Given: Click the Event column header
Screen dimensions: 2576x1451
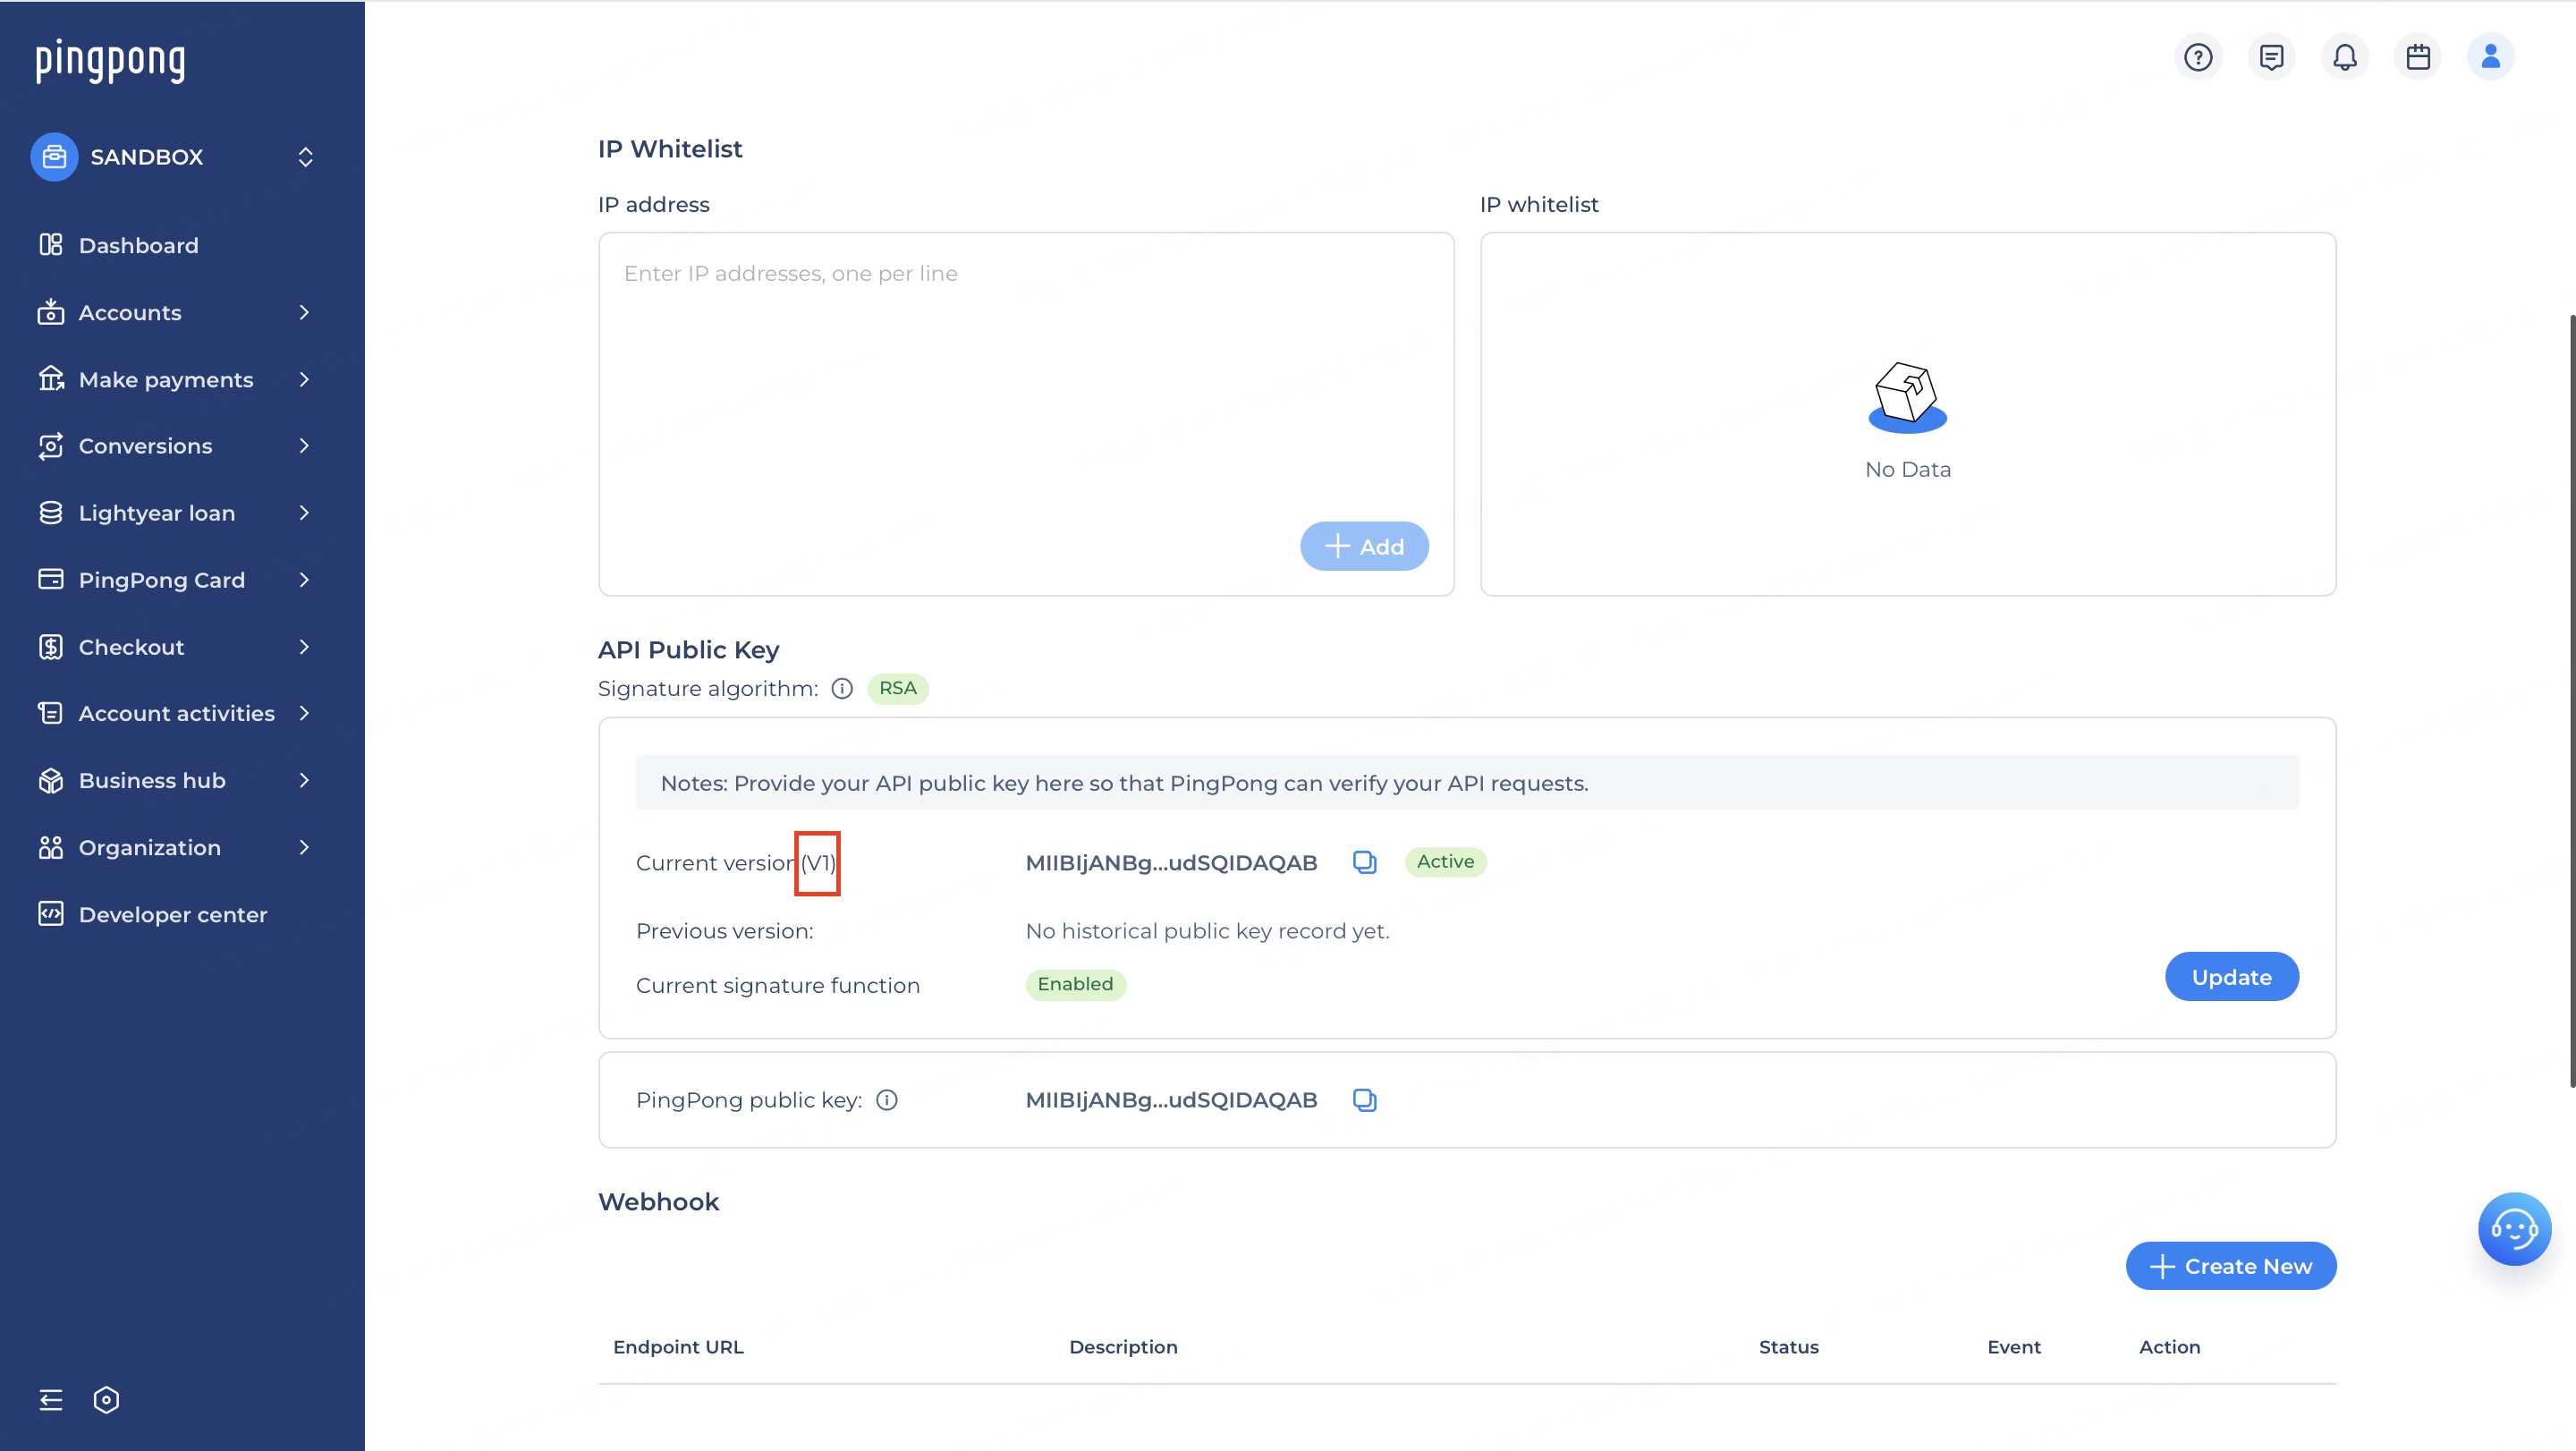Looking at the screenshot, I should (2013, 1347).
